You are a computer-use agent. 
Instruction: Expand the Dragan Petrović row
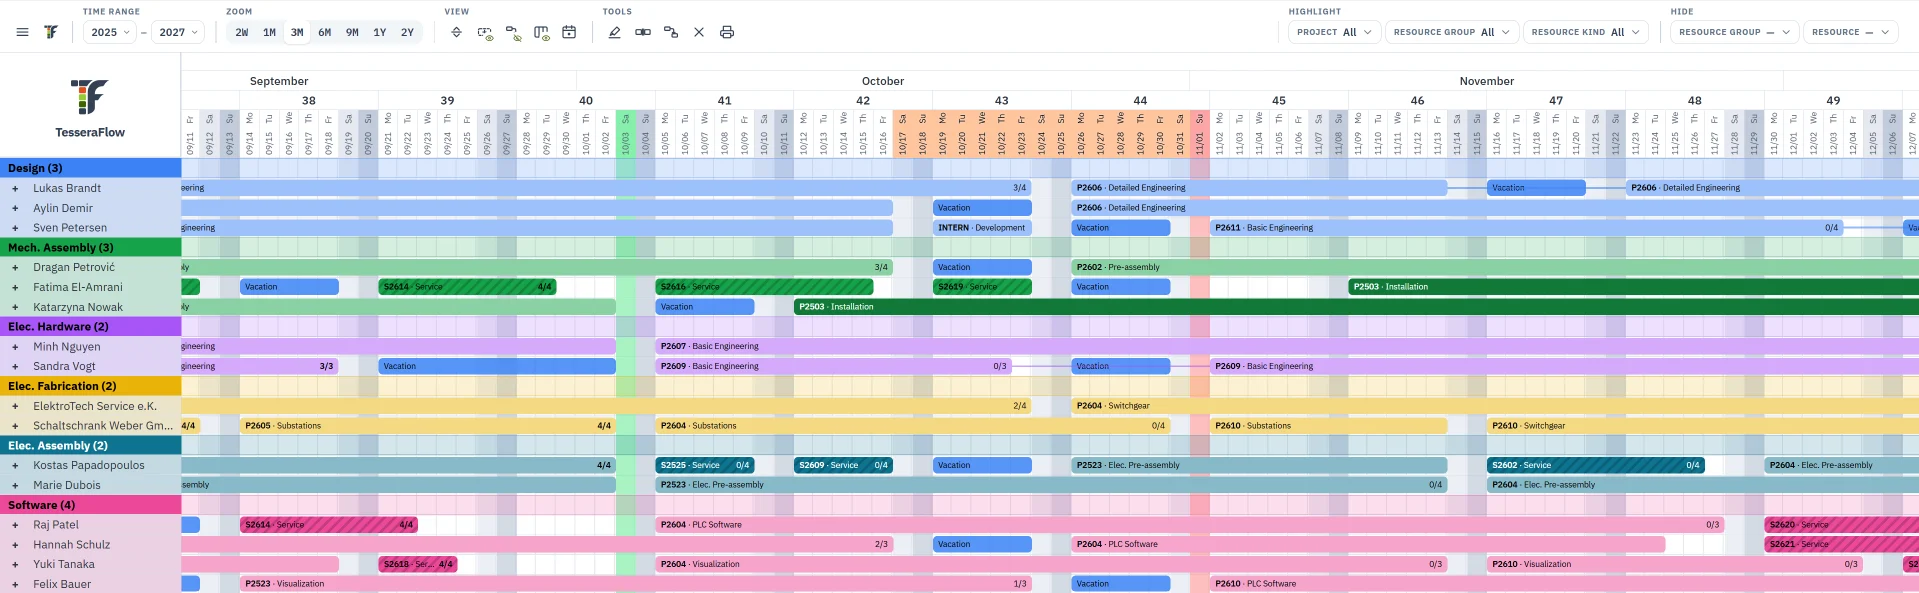tap(15, 267)
